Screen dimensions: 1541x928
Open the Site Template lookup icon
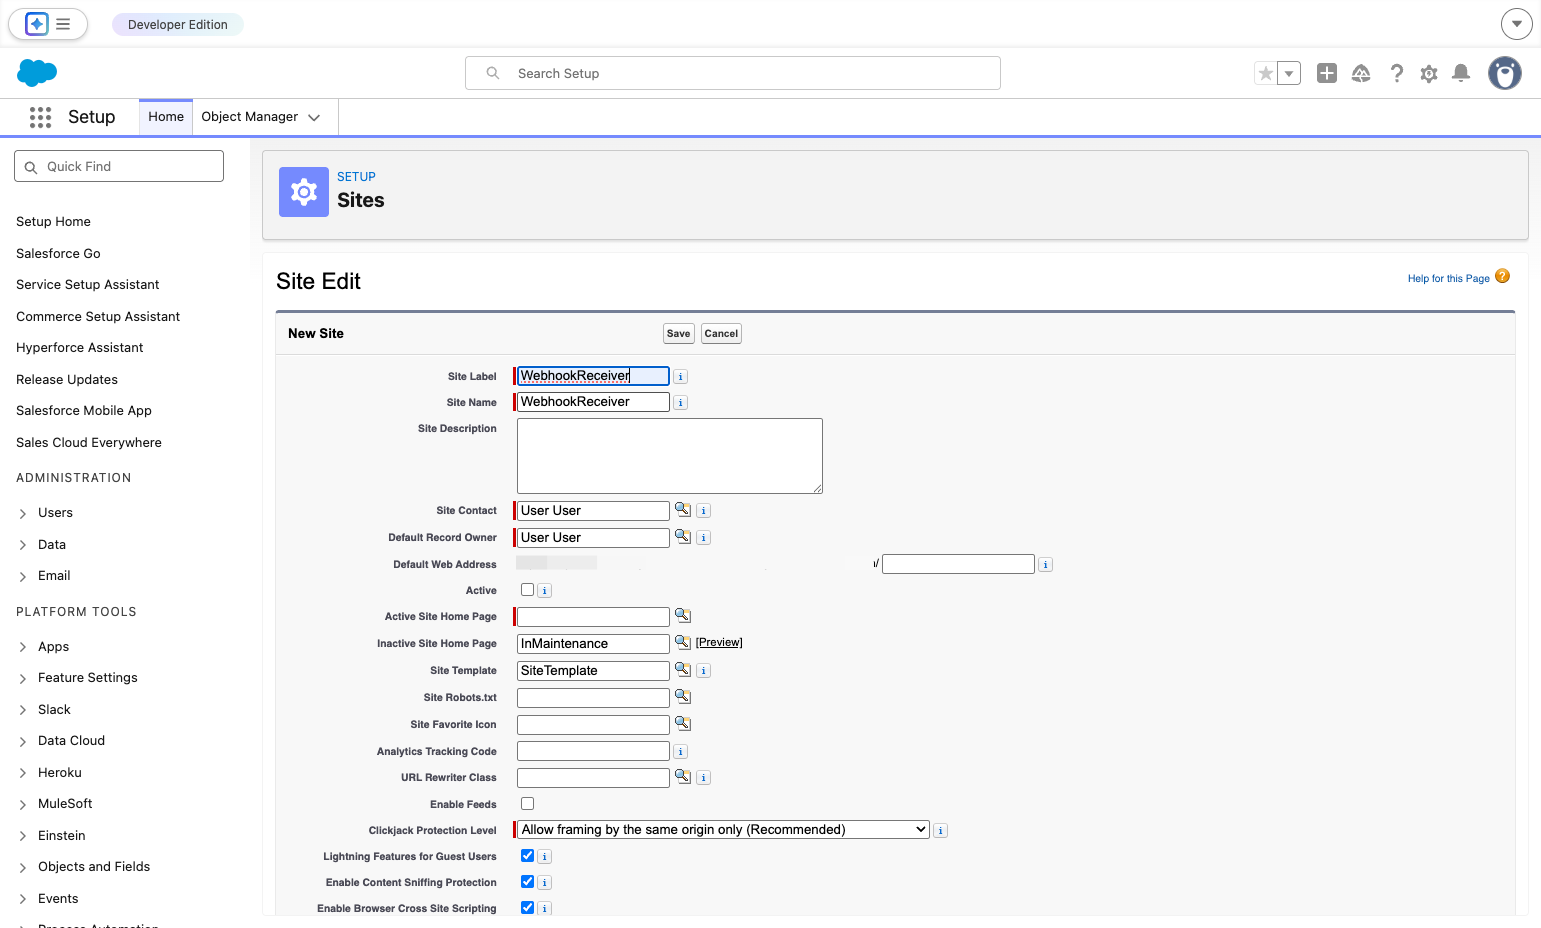[x=683, y=670]
